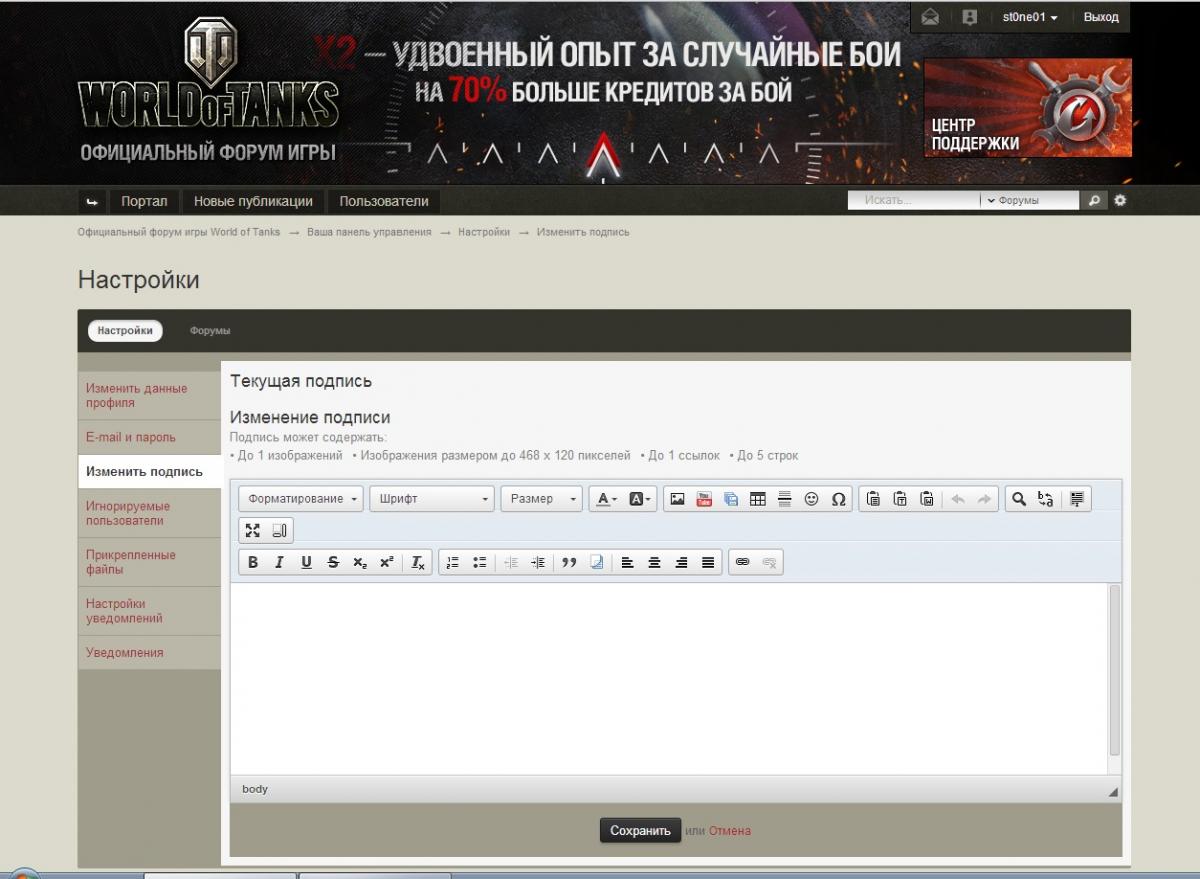Insert a quote block
Viewport: 1200px width, 879px height.
pyautogui.click(x=569, y=562)
